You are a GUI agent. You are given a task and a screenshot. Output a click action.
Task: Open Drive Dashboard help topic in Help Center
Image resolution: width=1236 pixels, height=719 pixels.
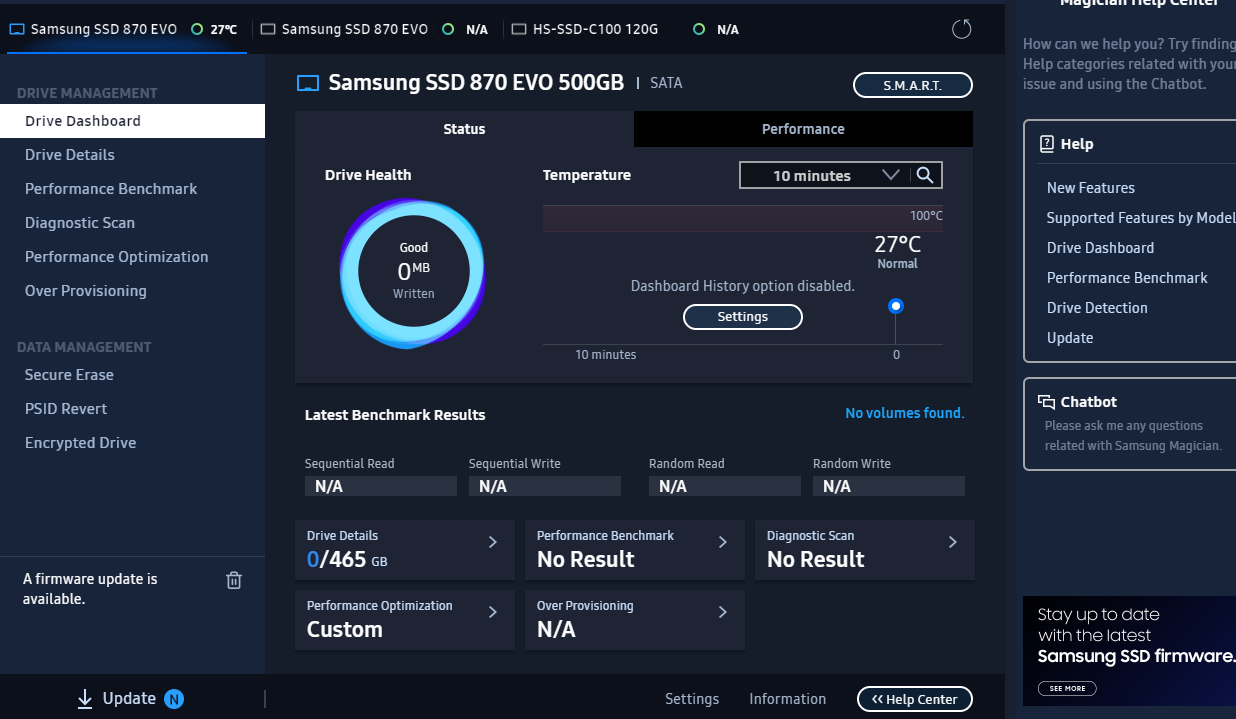click(x=1100, y=248)
